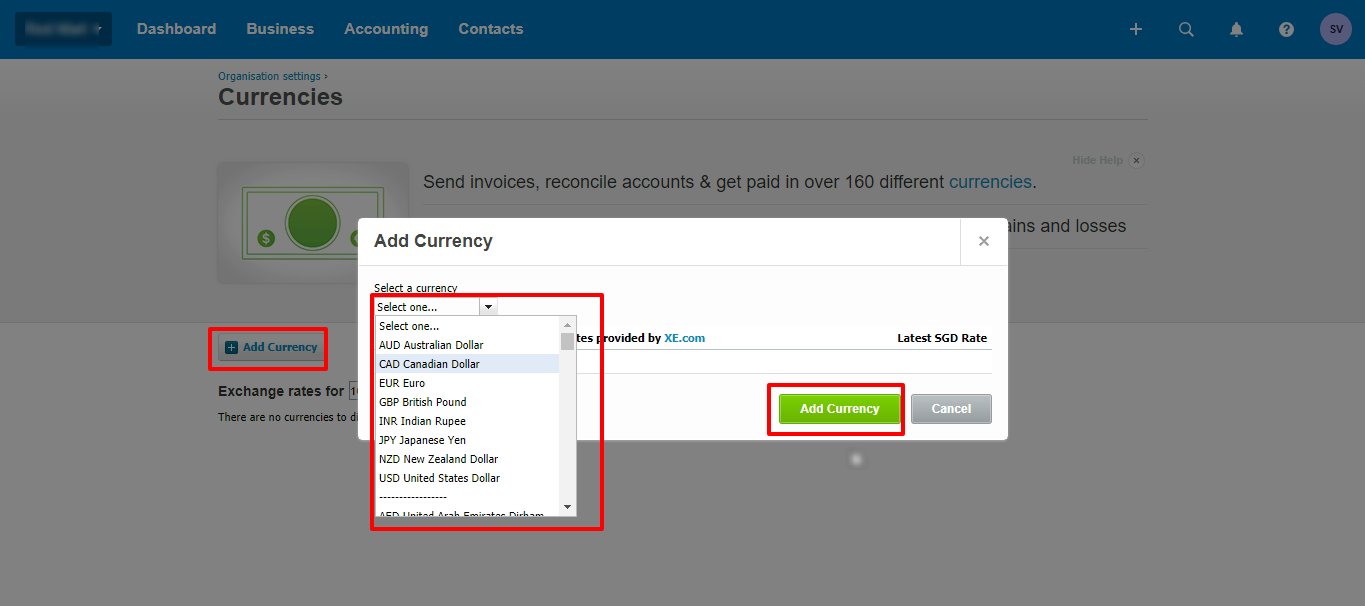
Task: Open the notifications bell icon
Action: coord(1236,29)
